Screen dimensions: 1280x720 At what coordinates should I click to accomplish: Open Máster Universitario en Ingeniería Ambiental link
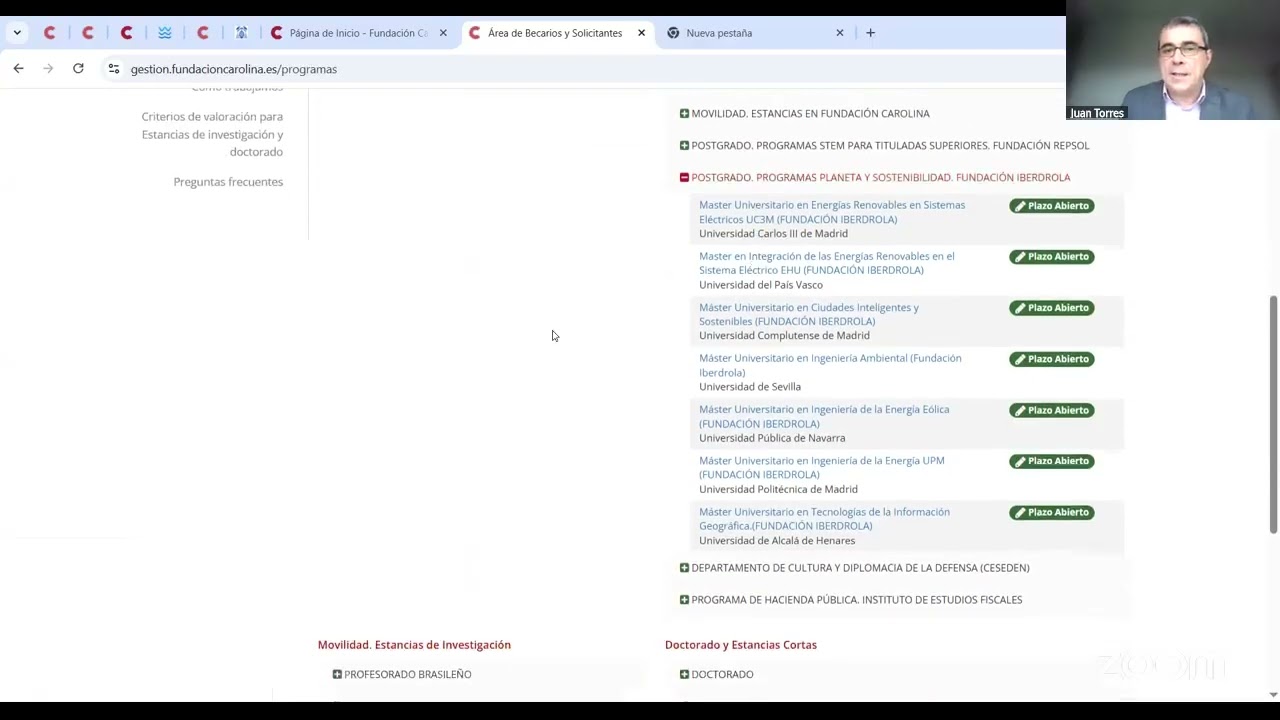[830, 365]
